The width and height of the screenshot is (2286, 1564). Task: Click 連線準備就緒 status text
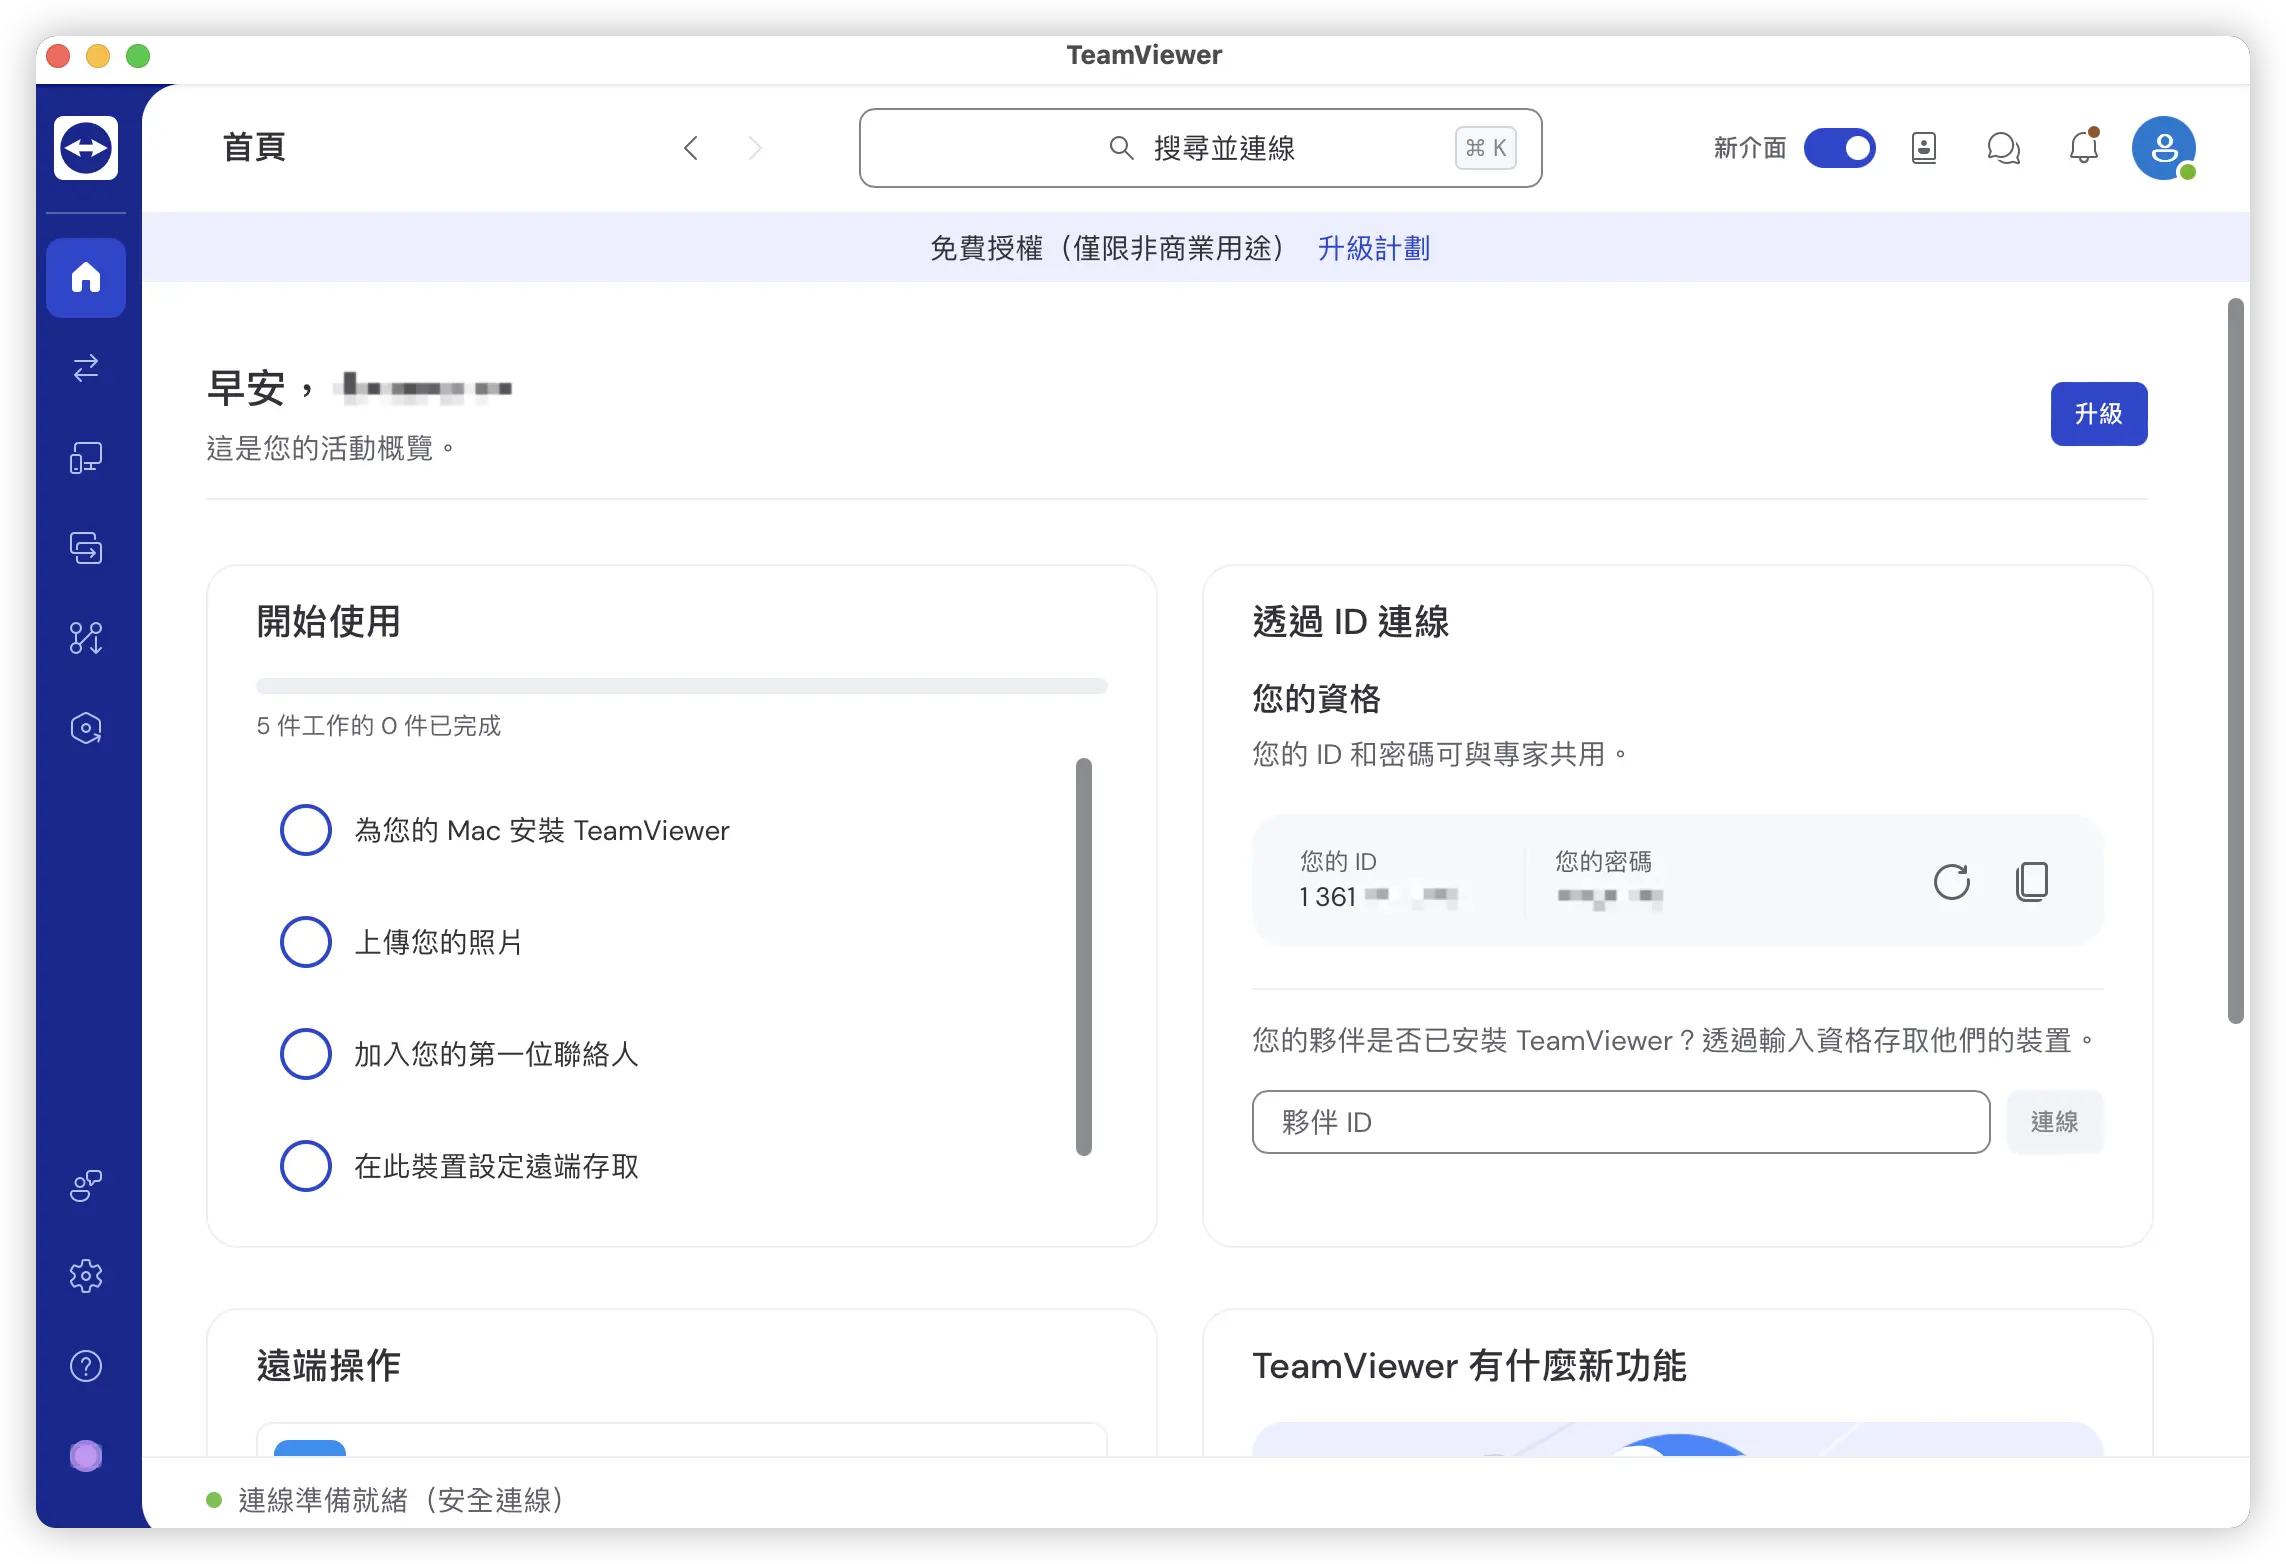click(401, 1500)
